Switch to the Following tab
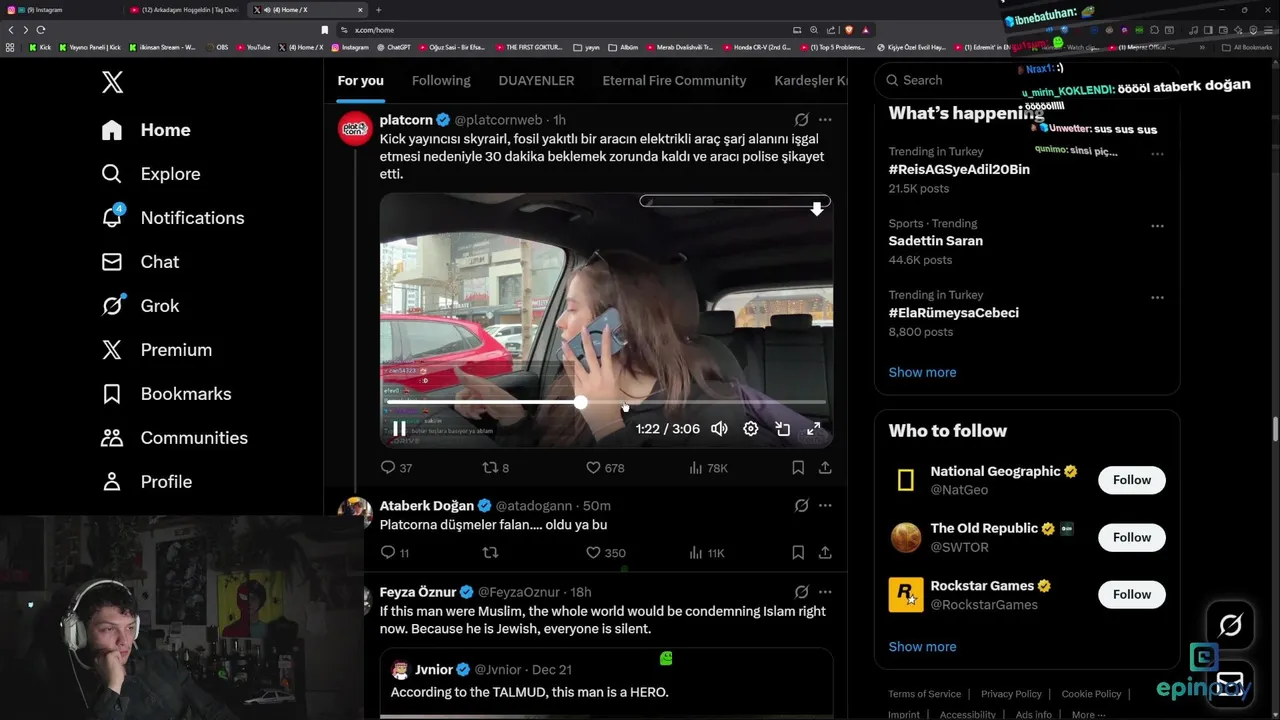Screen dimensions: 1280x720 point(441,80)
